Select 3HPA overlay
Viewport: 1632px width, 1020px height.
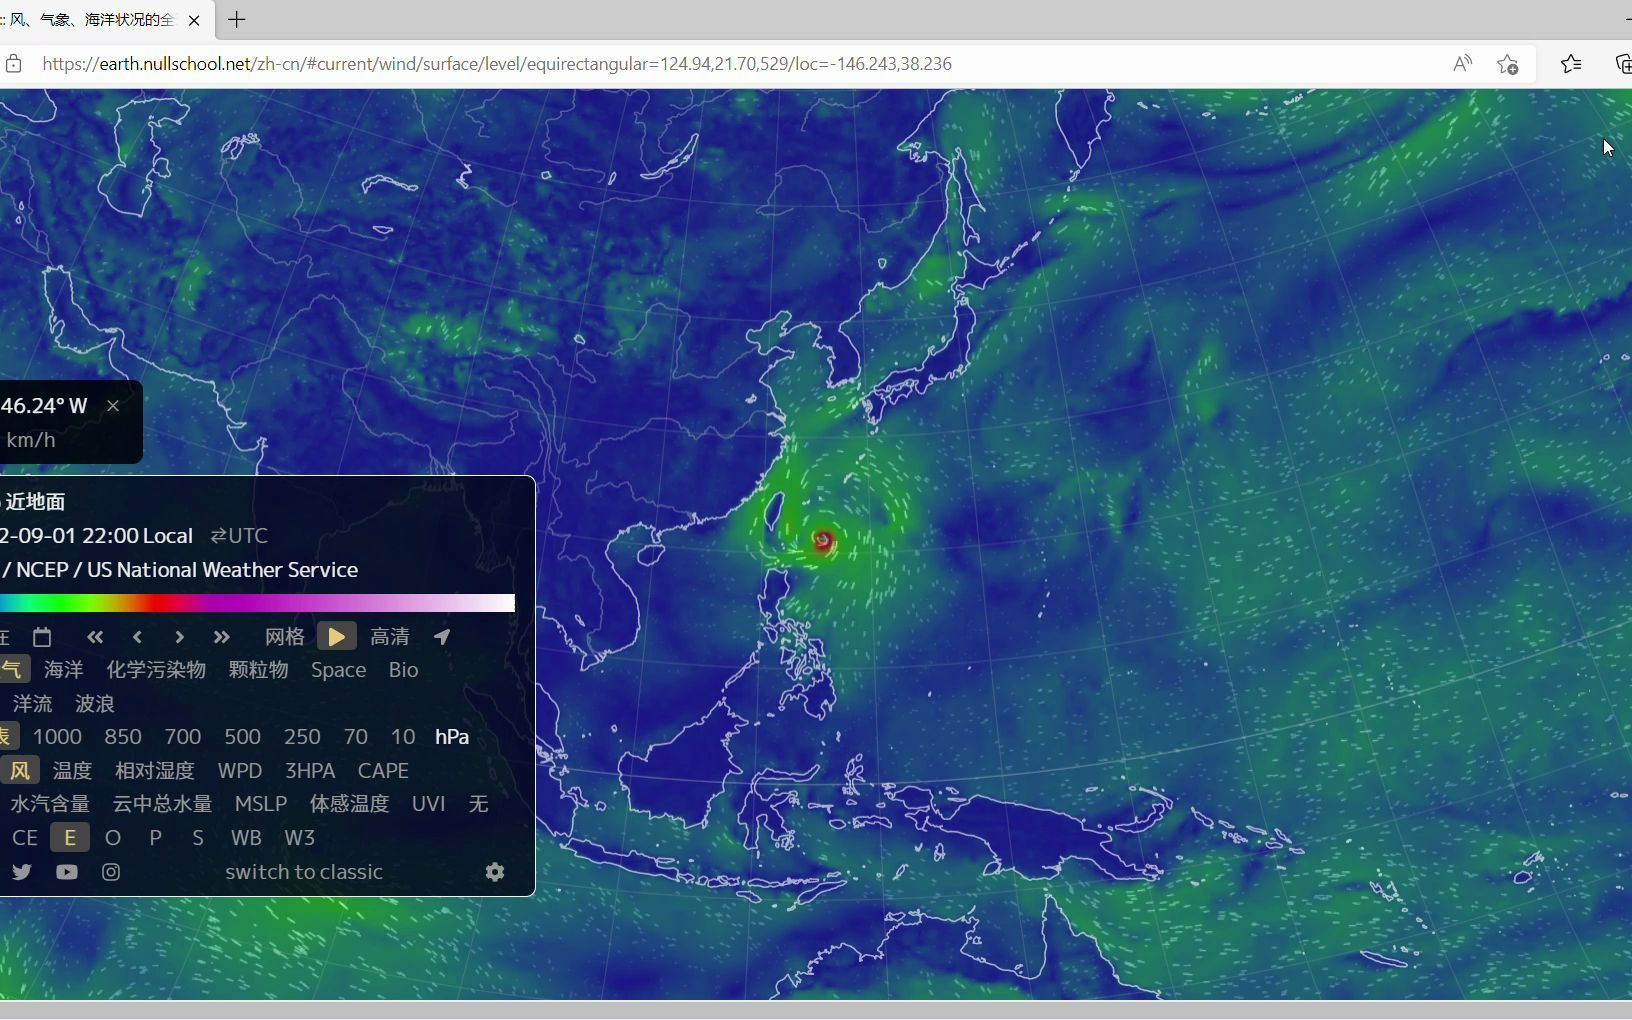(310, 771)
